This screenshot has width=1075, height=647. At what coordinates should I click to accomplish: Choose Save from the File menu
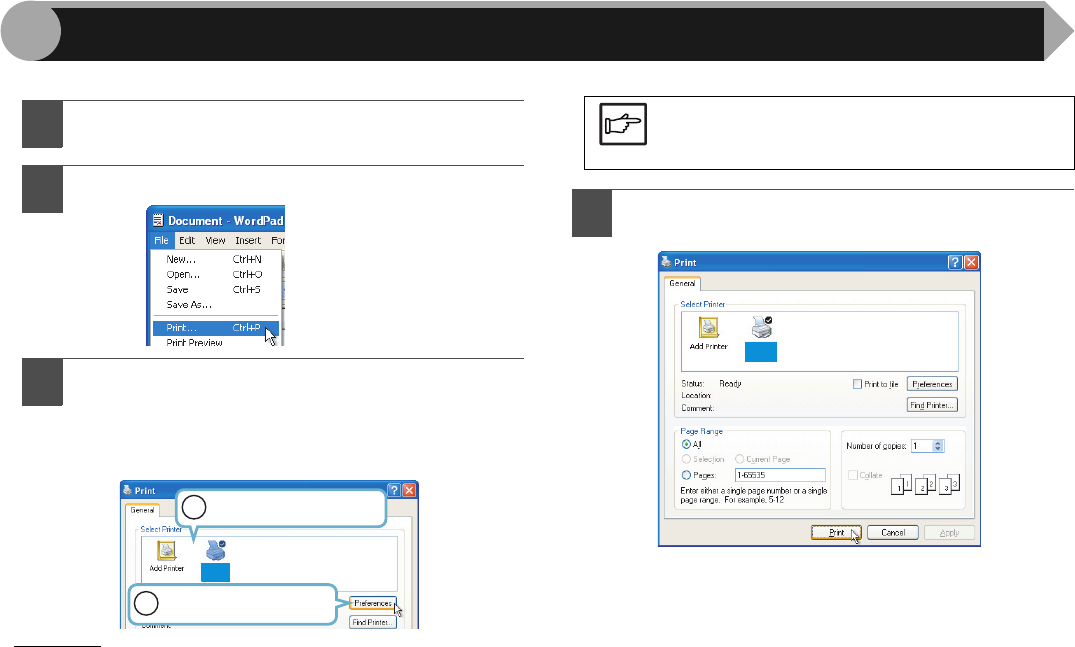[215, 290]
